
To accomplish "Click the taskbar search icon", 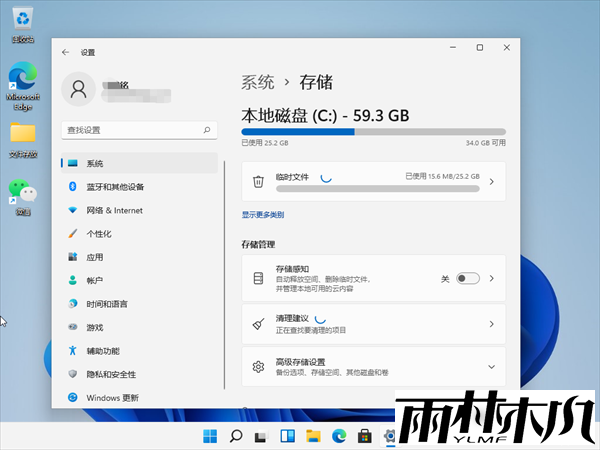I will point(236,436).
